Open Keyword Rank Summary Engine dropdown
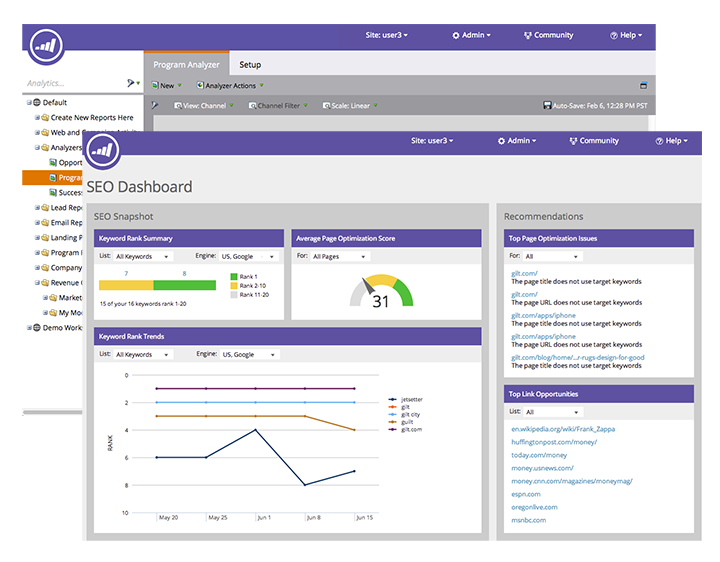 pos(248,257)
